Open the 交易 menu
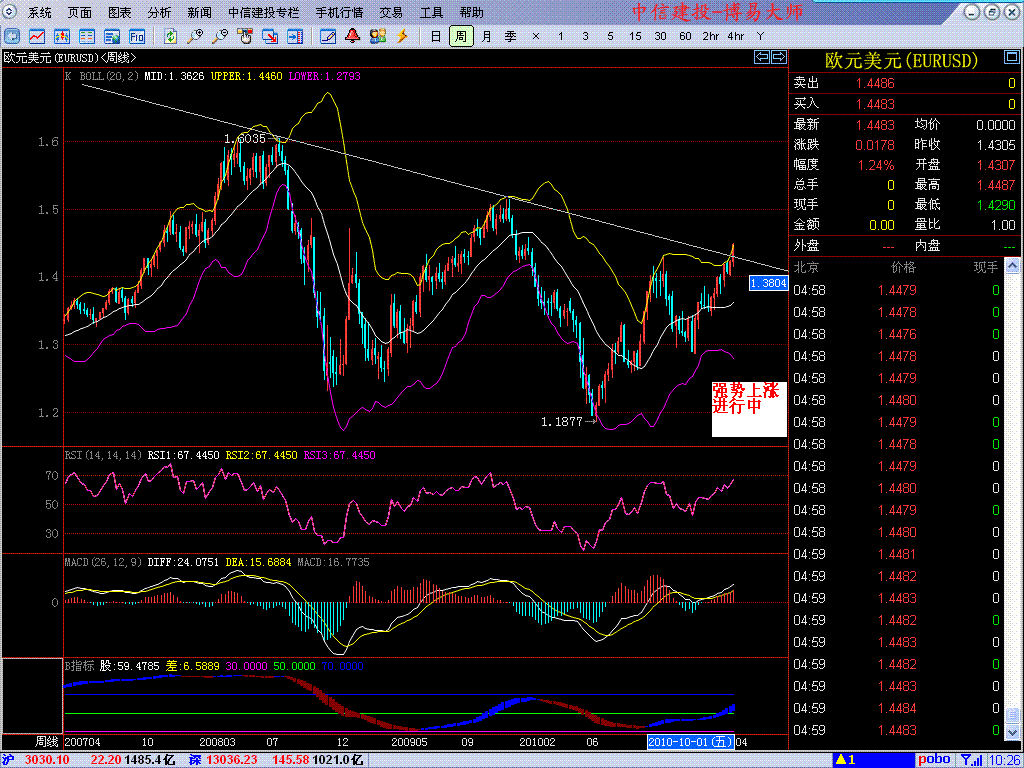Viewport: 1024px width, 768px height. coord(391,12)
